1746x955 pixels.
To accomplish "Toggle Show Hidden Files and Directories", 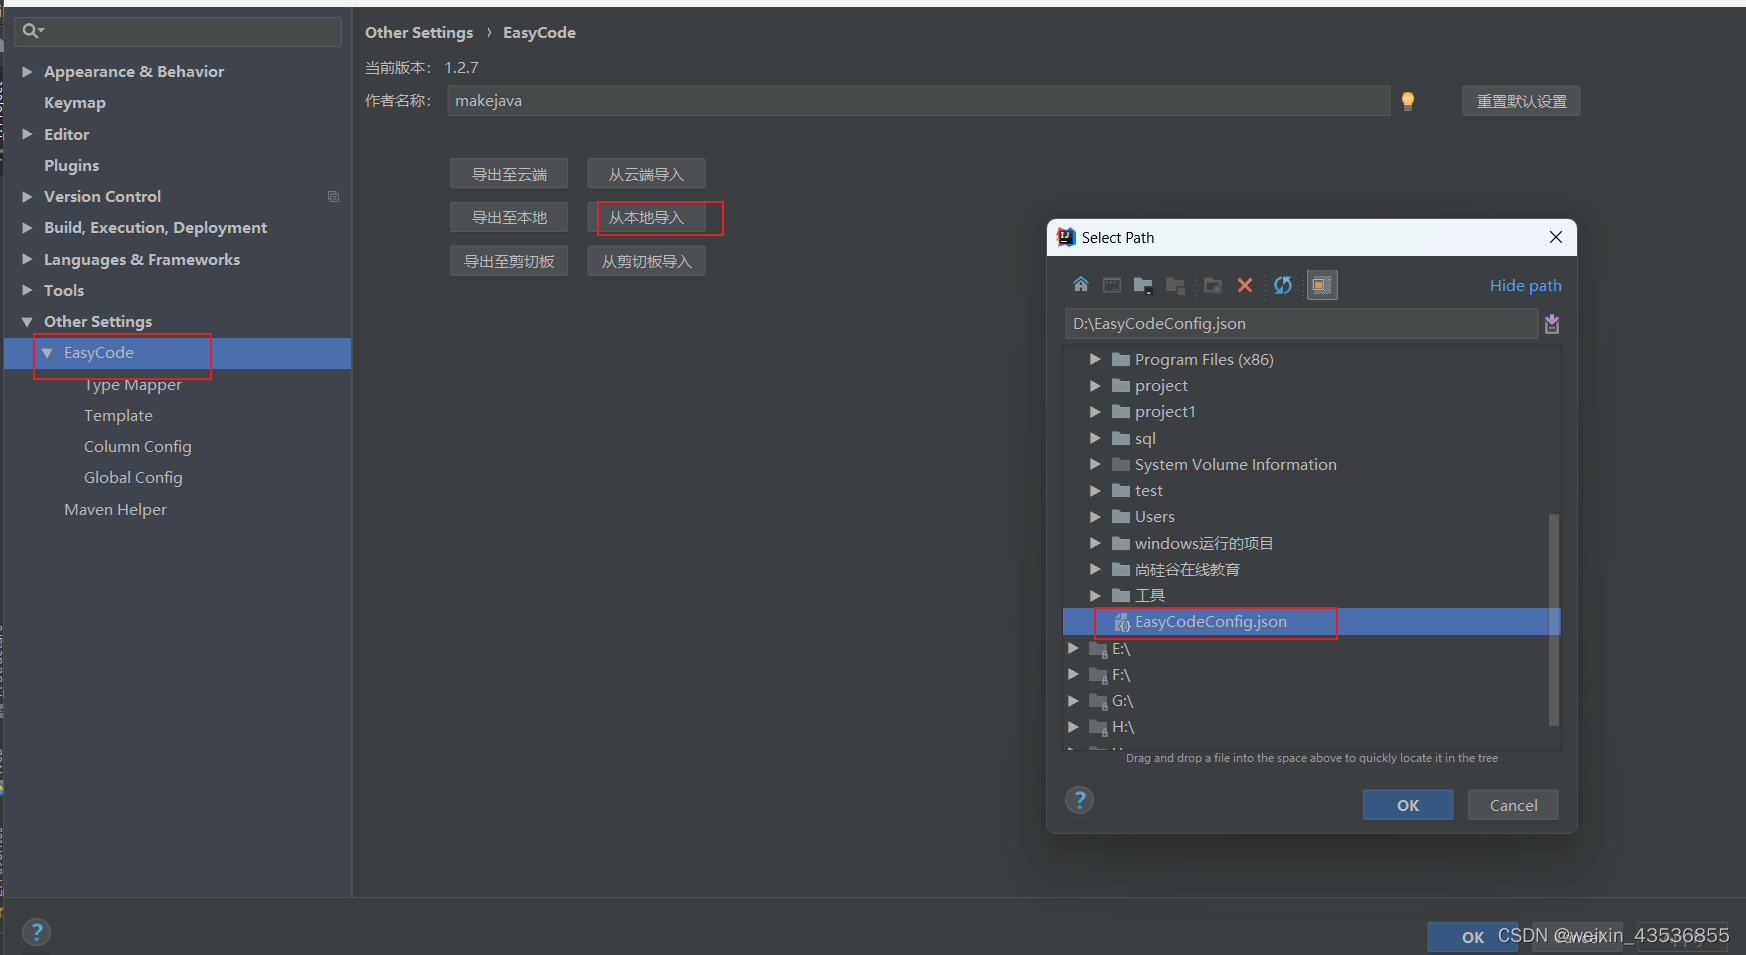I will pyautogui.click(x=1321, y=285).
